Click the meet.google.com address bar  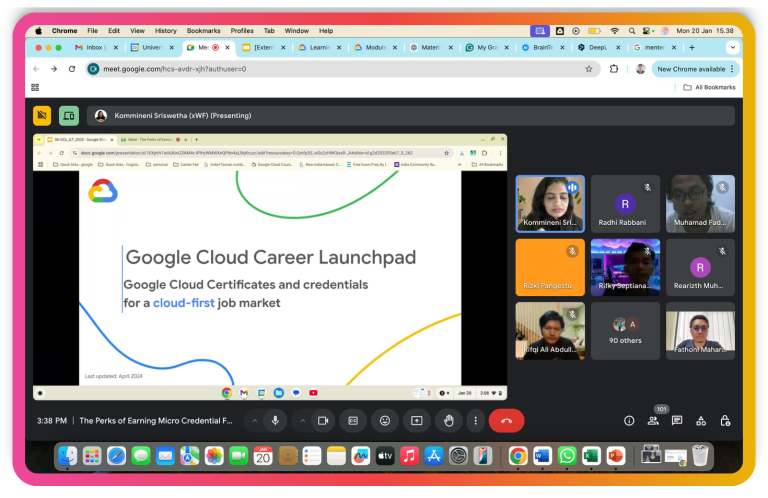point(343,69)
